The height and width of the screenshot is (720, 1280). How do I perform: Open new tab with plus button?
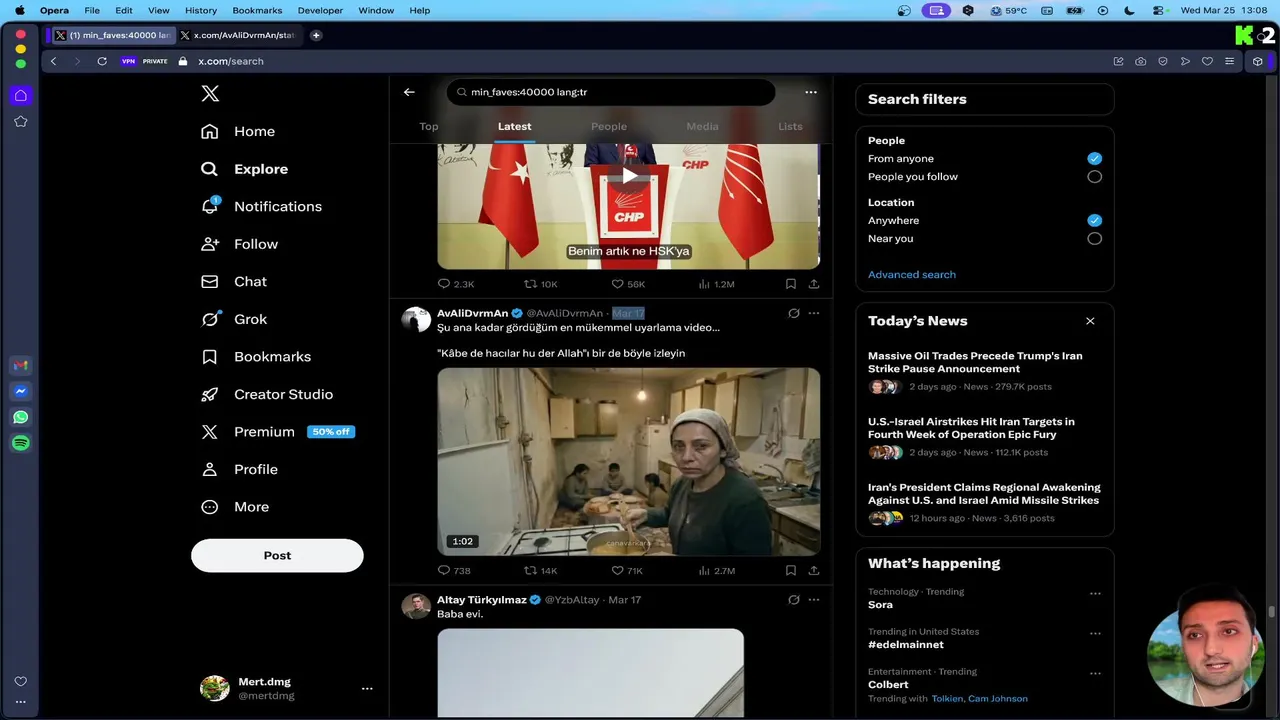pos(316,35)
